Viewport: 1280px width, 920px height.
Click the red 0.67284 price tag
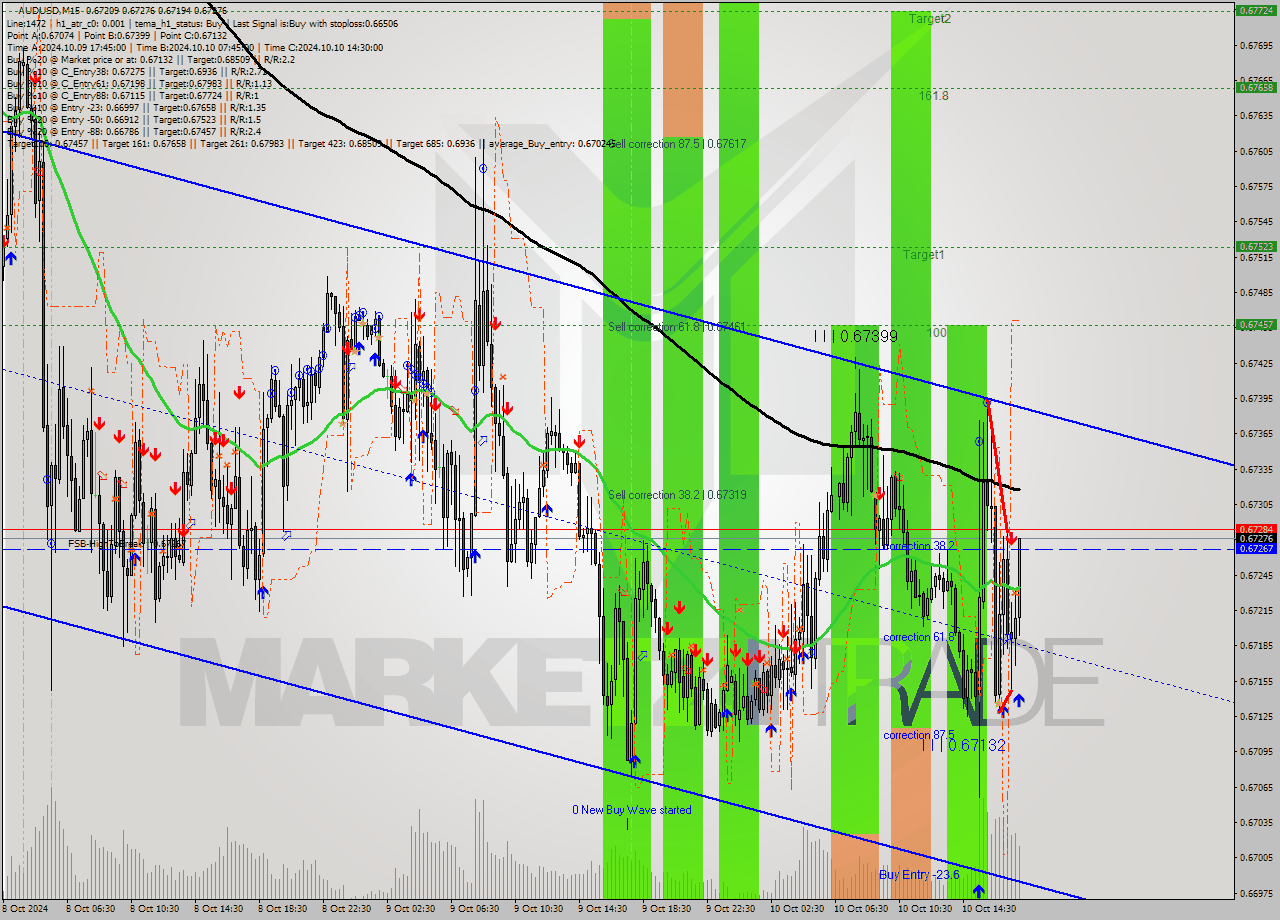[1255, 529]
